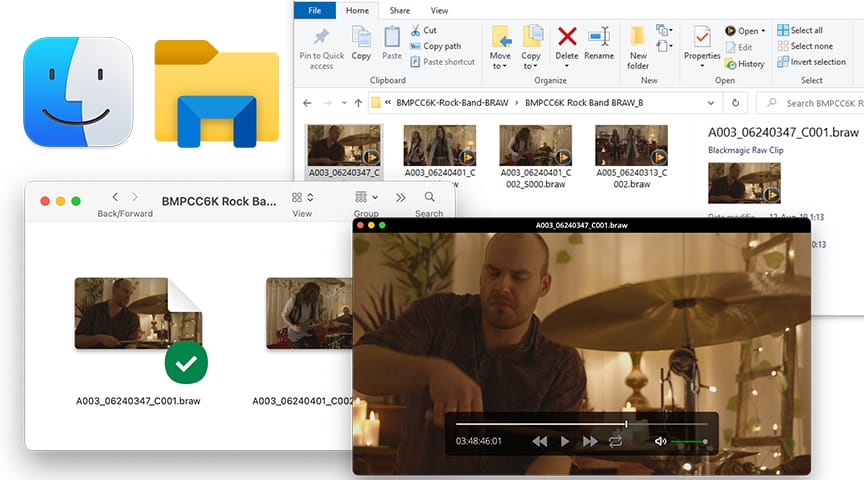Toggle the loop playback button
Image resolution: width=864 pixels, height=480 pixels.
coord(615,441)
